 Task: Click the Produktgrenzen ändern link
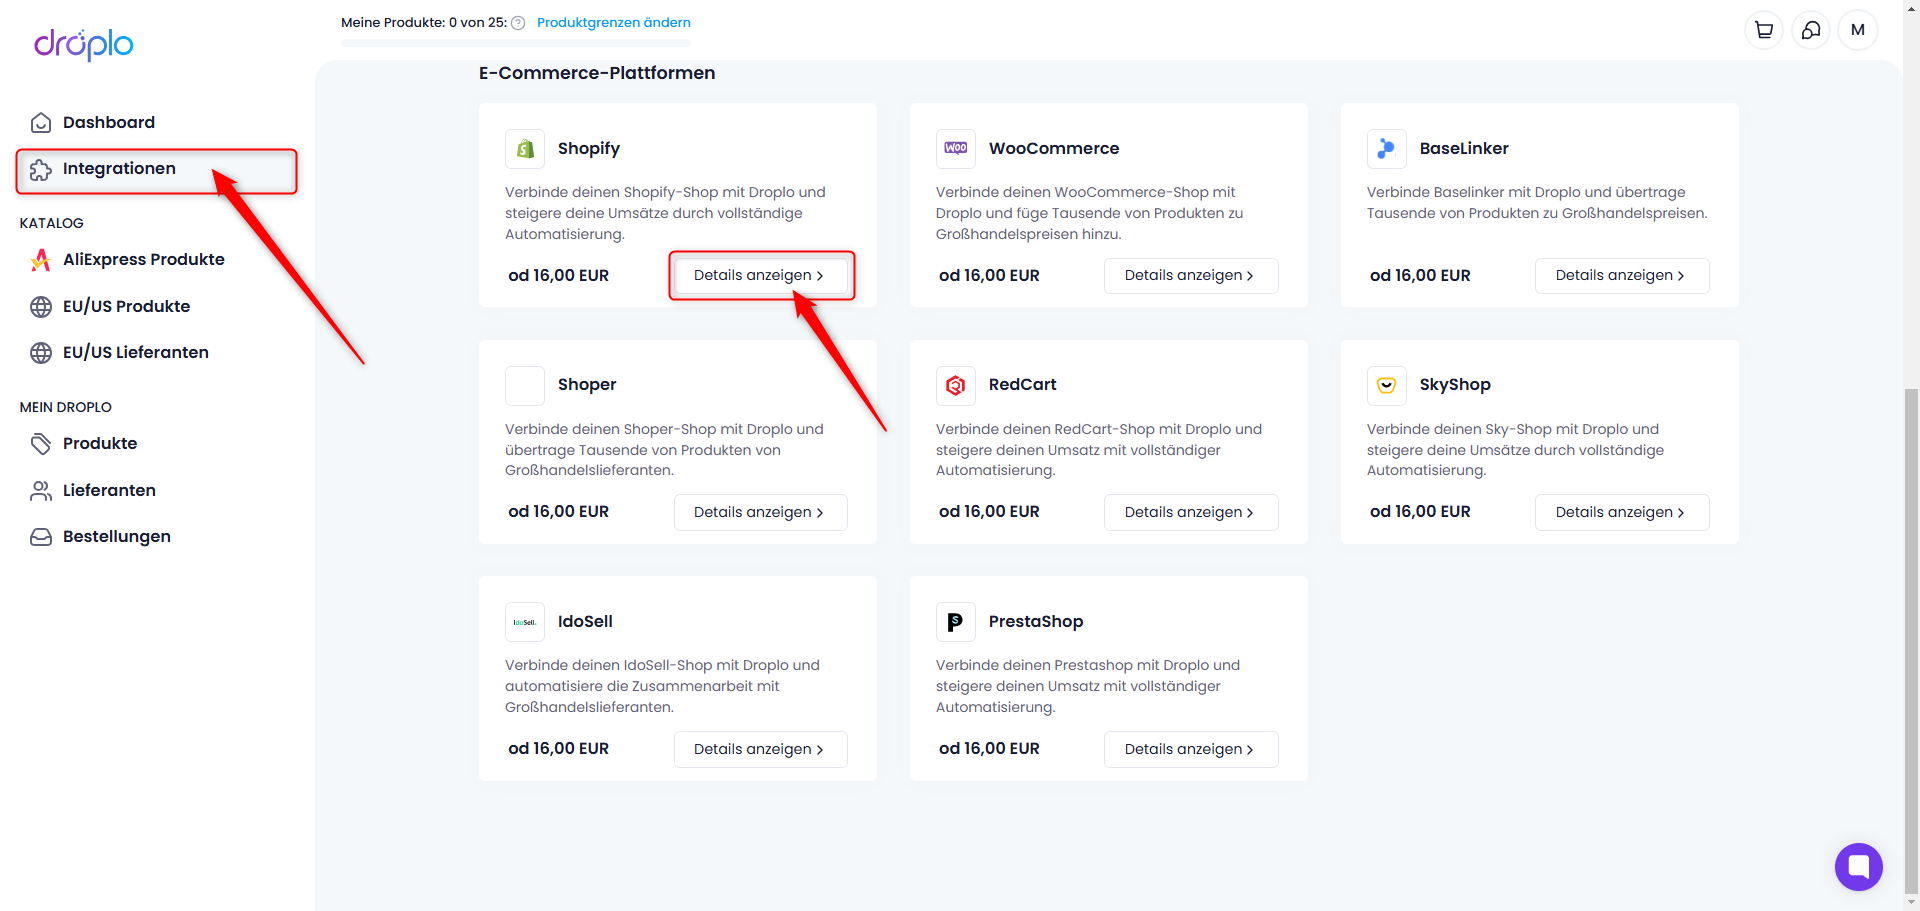tap(614, 22)
